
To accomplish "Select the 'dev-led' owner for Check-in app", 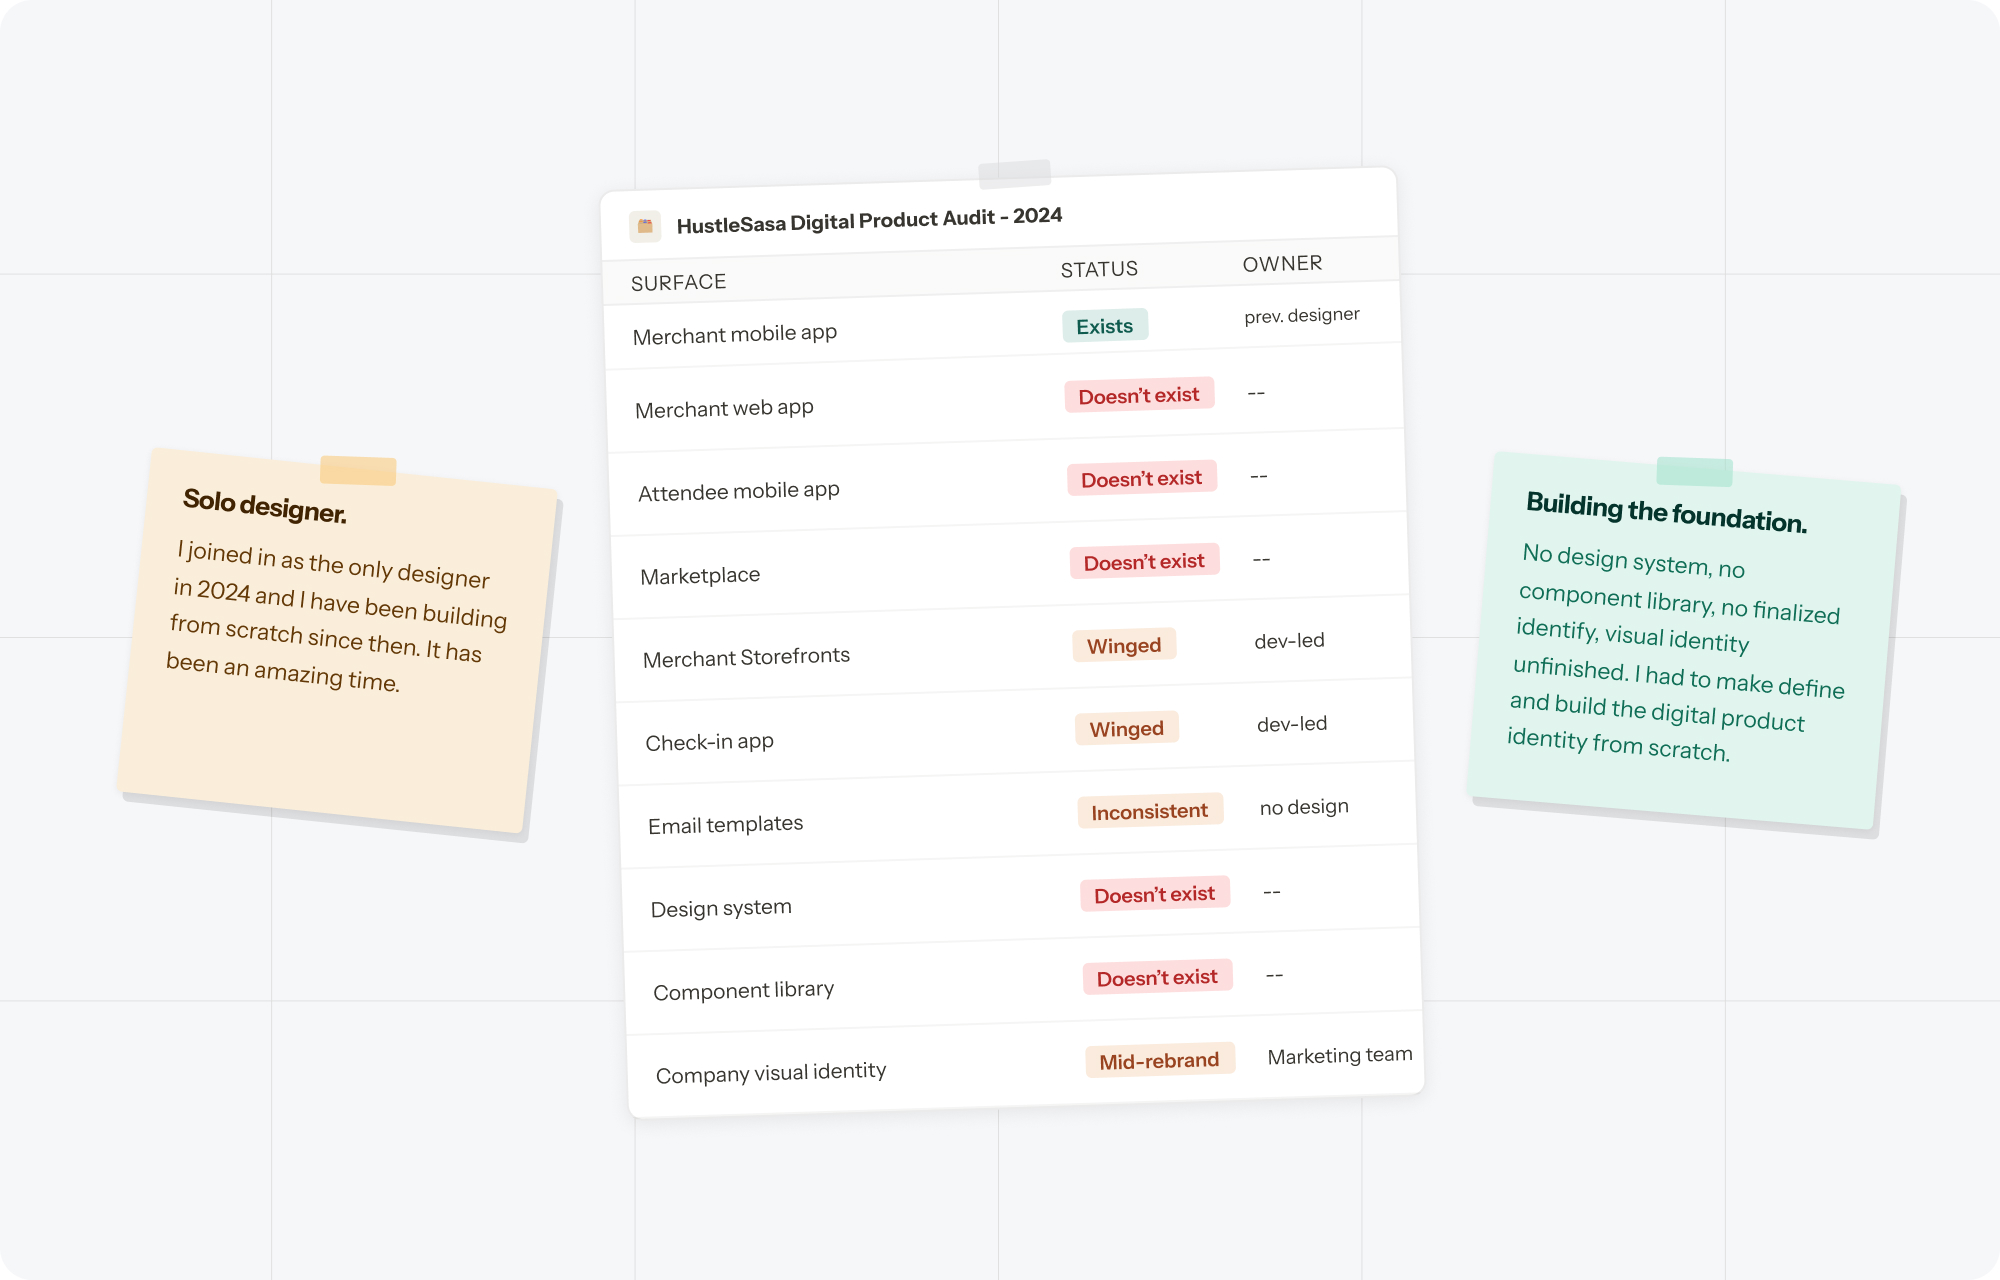I will [x=1292, y=723].
